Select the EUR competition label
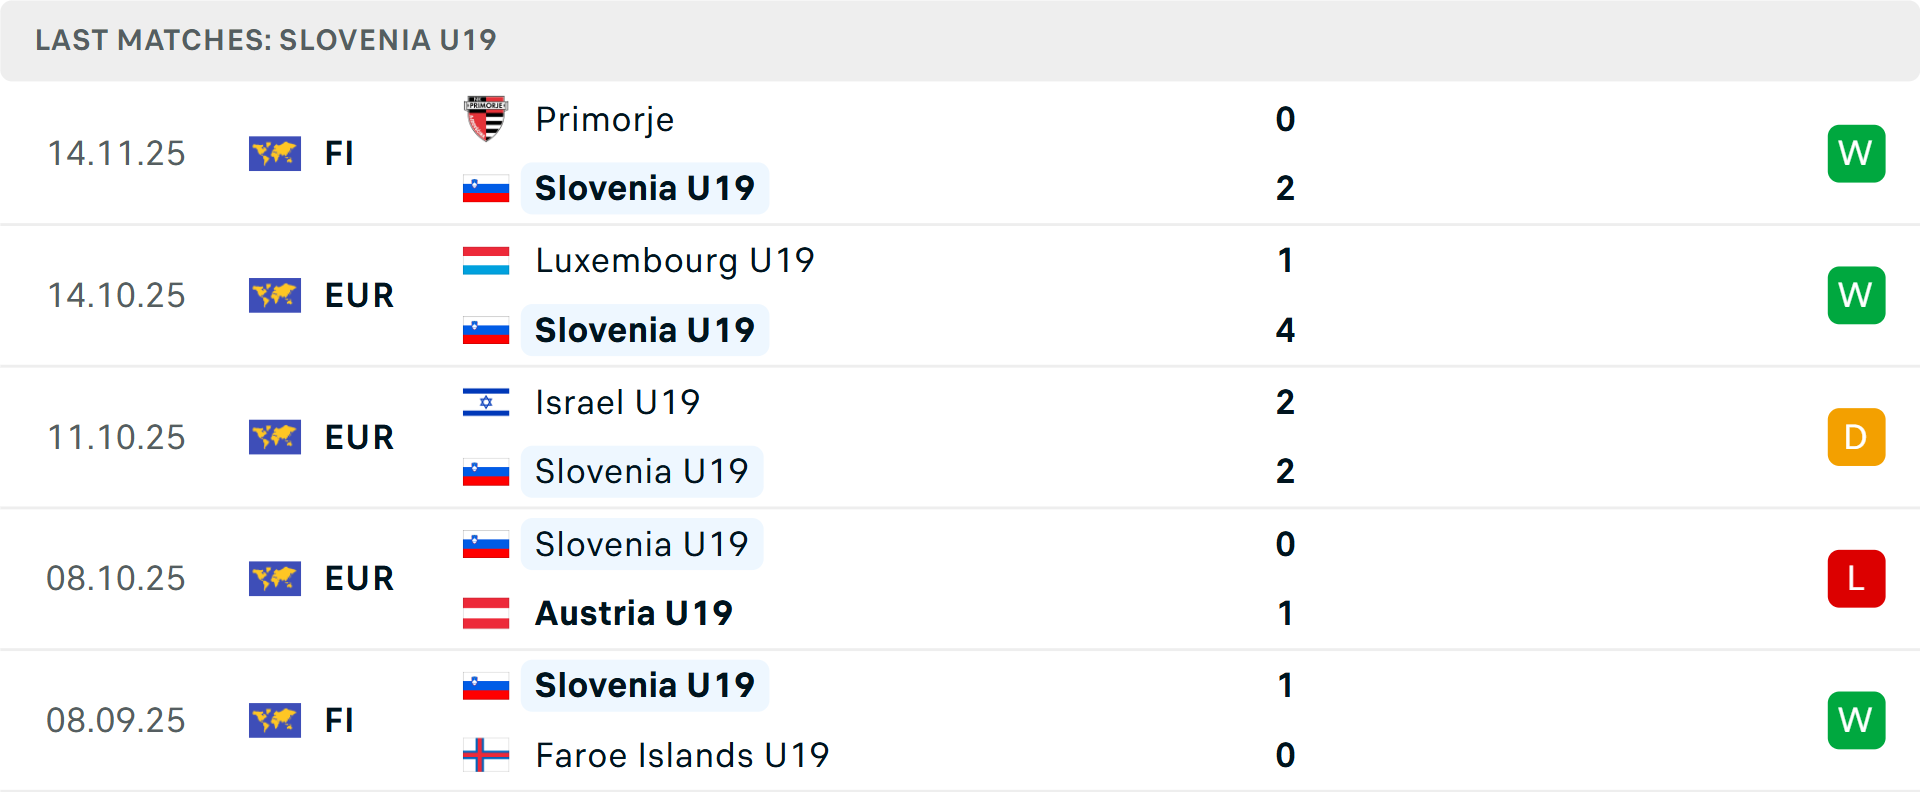Viewport: 1920px width, 792px height. pyautogui.click(x=358, y=295)
